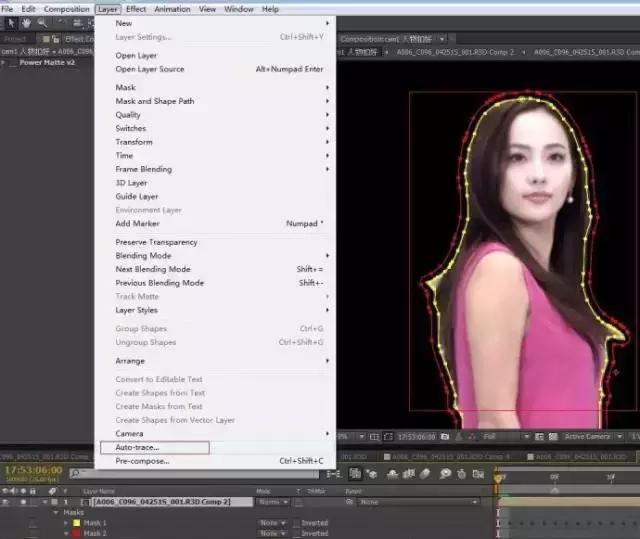Open Mask 1 mode dropdown
This screenshot has height=539, width=640.
pos(269,523)
